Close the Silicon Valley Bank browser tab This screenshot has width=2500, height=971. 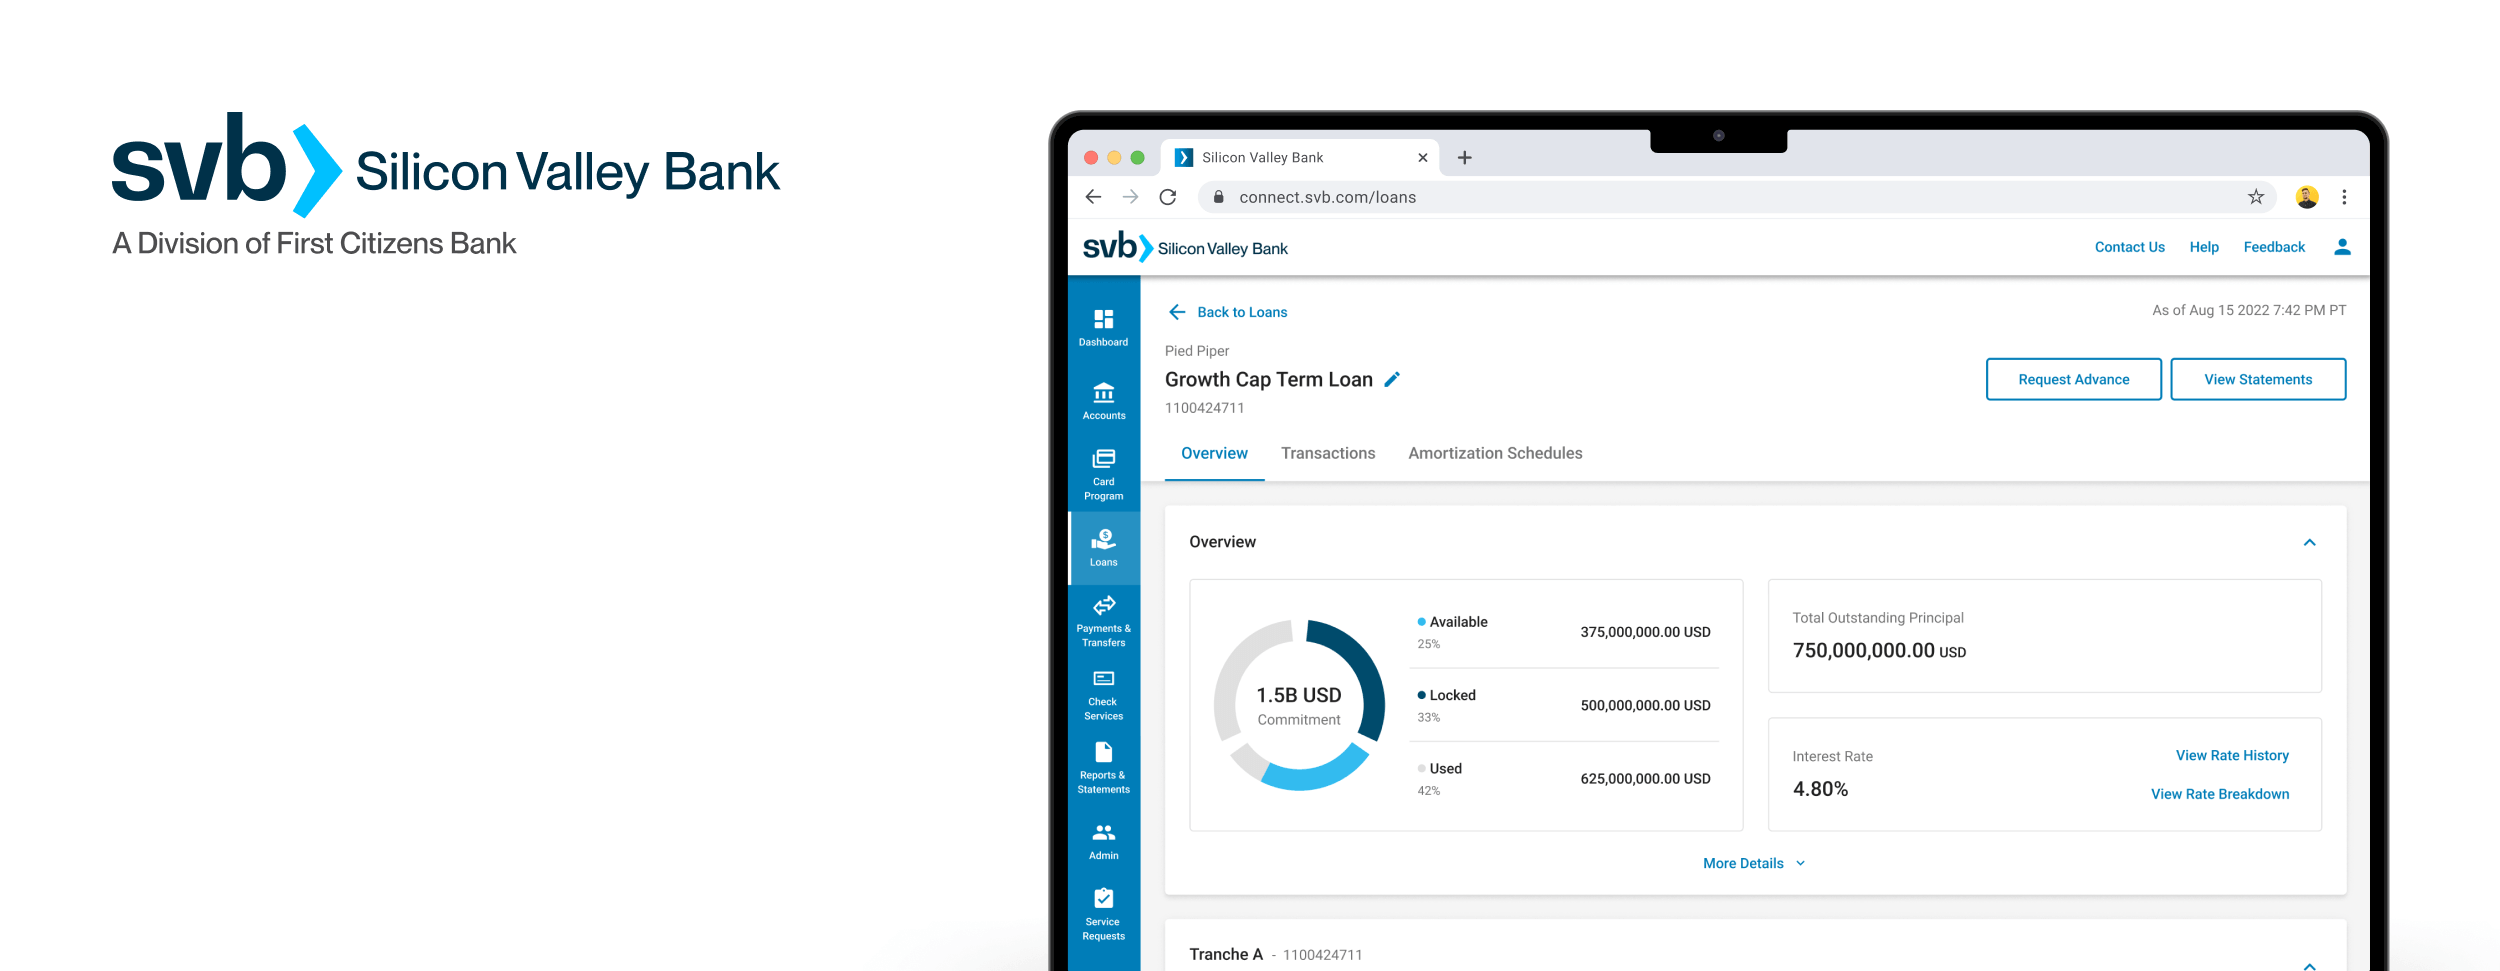coord(1422,158)
